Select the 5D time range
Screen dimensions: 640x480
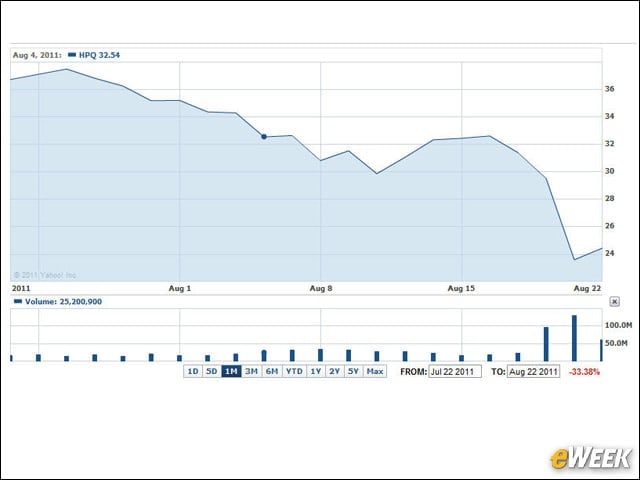211,371
